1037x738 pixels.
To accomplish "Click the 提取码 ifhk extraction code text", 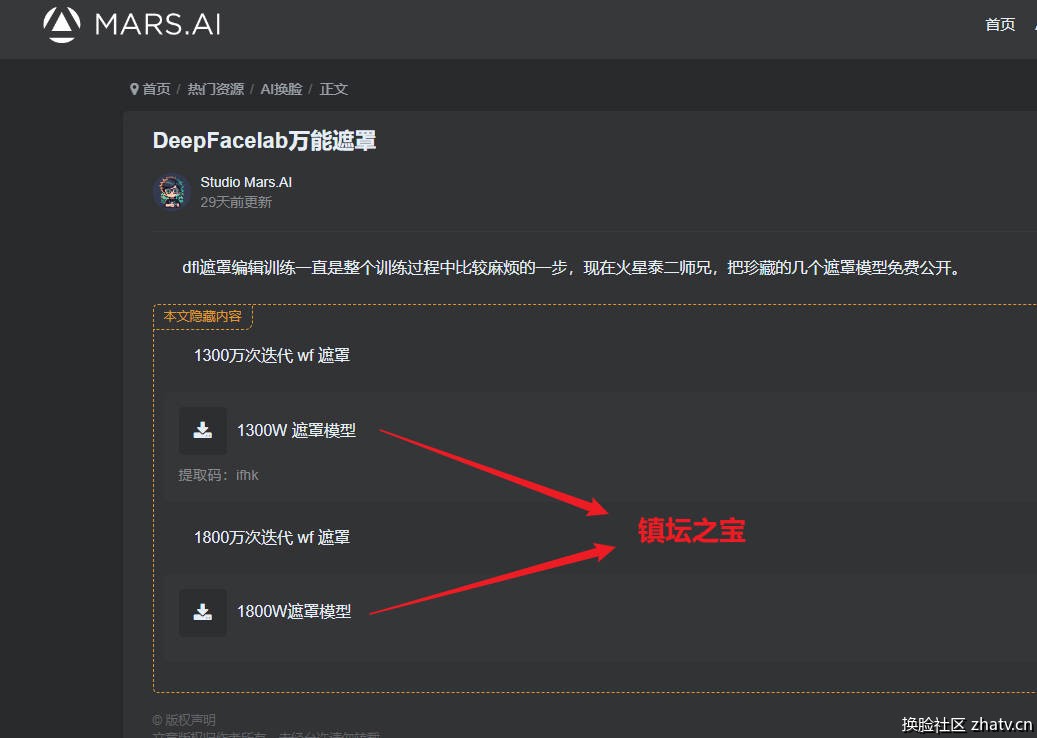I will point(218,475).
